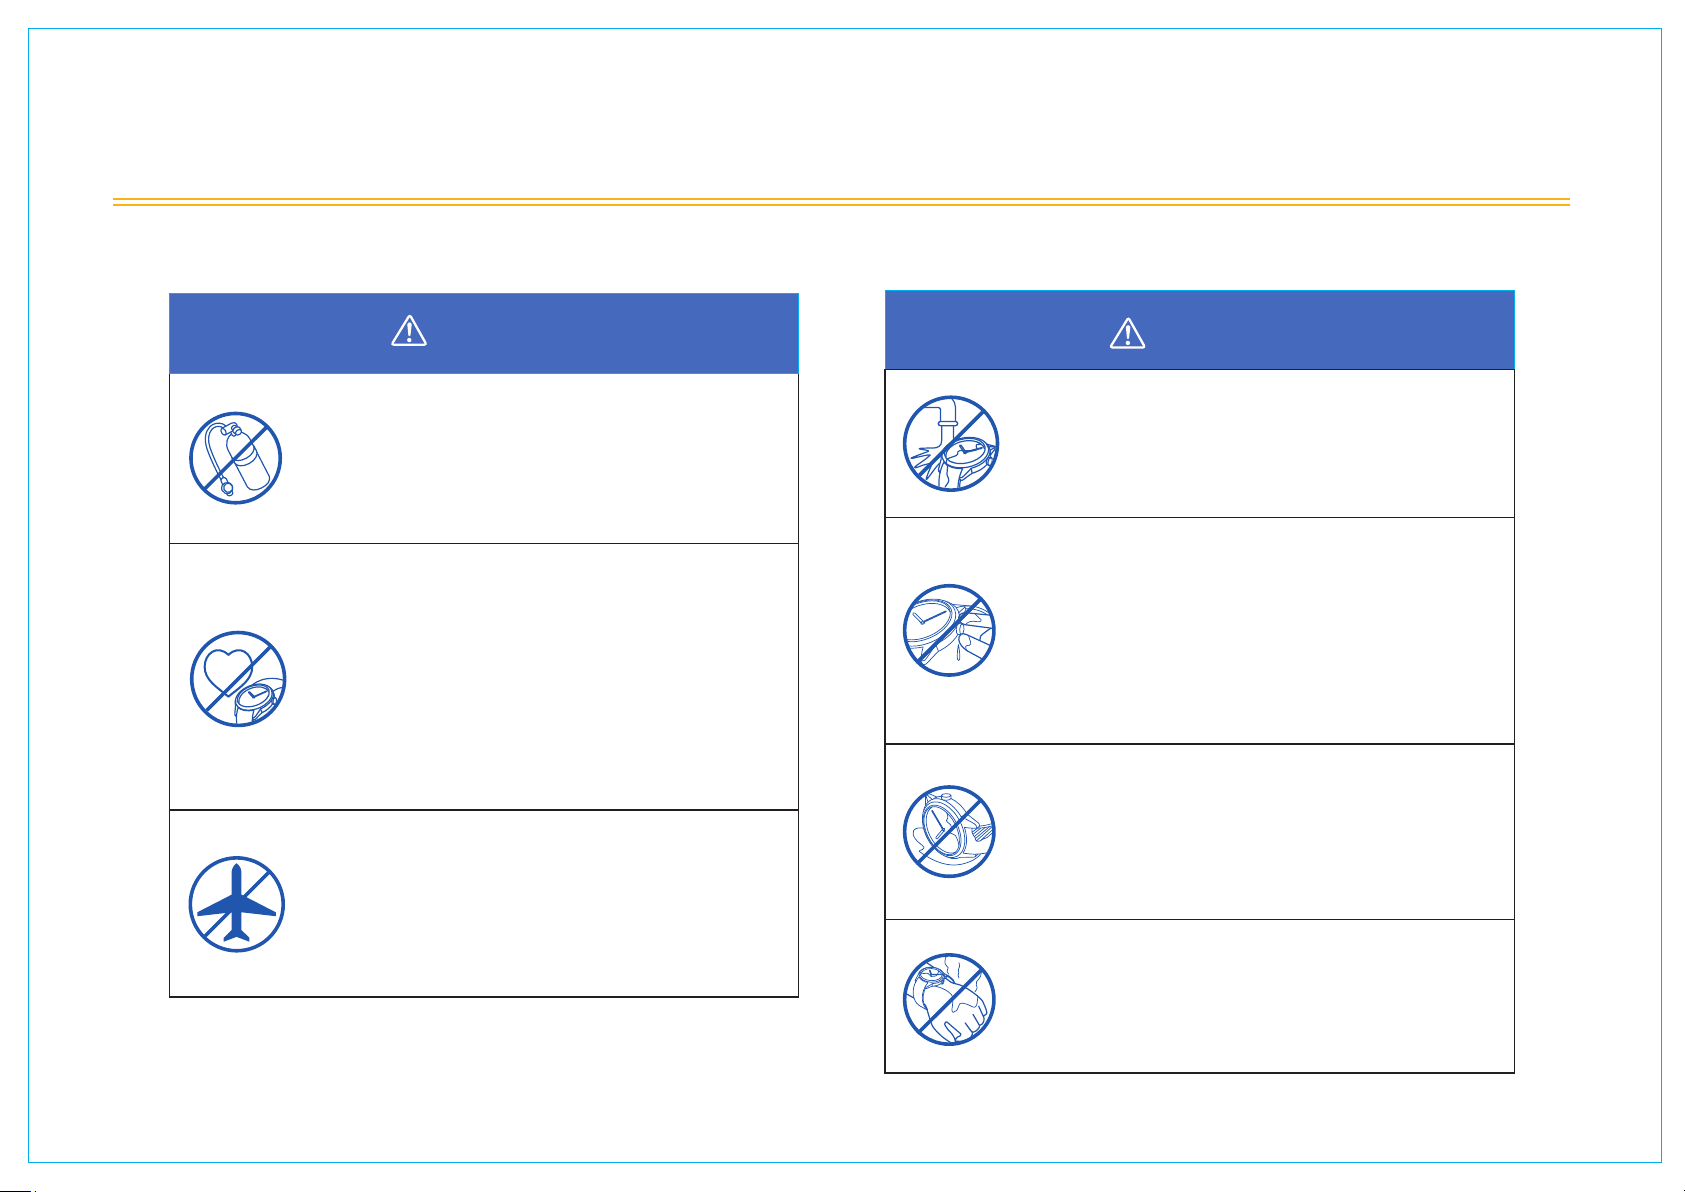Viewport: 1685px width, 1192px height.
Task: Click the right header warning triangle icon
Action: tap(1128, 333)
